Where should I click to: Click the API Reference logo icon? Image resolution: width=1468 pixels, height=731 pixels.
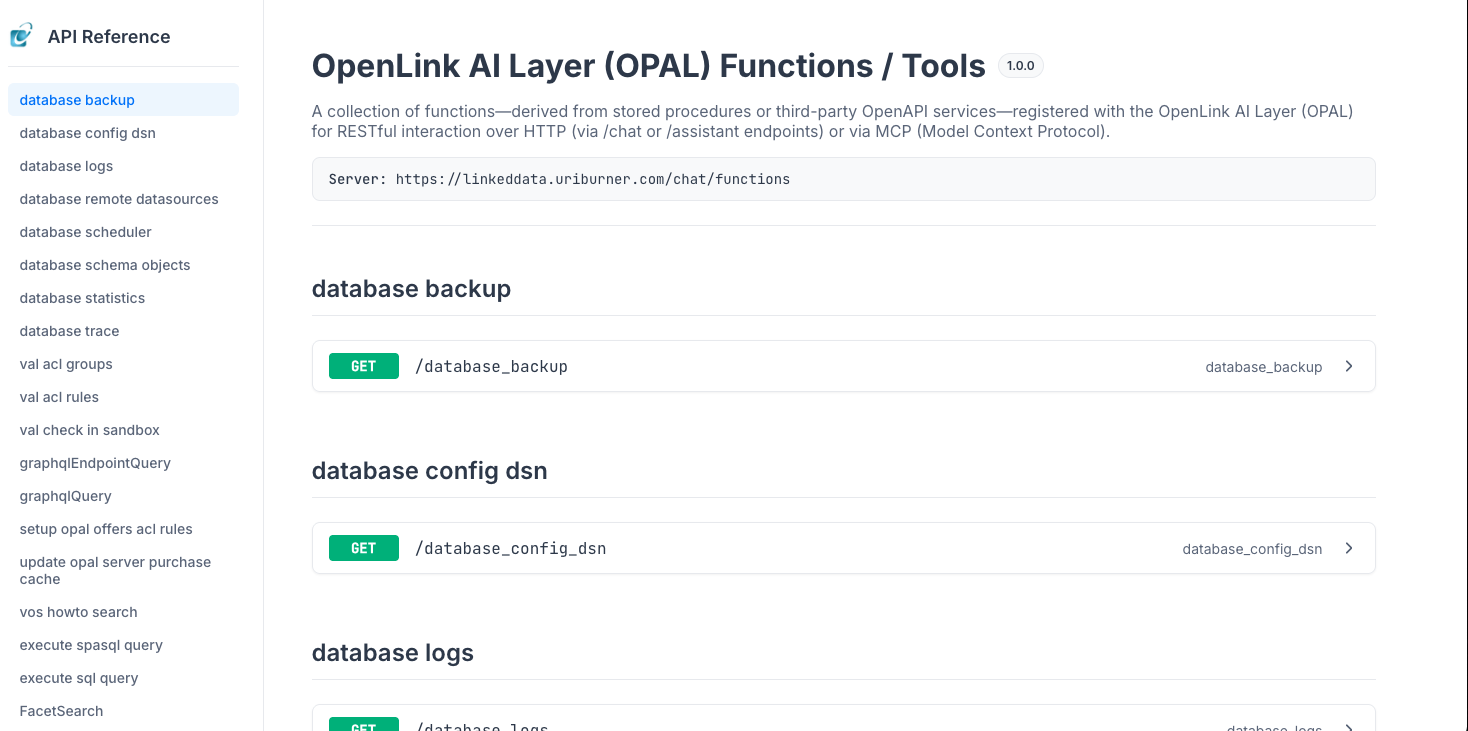click(x=21, y=36)
